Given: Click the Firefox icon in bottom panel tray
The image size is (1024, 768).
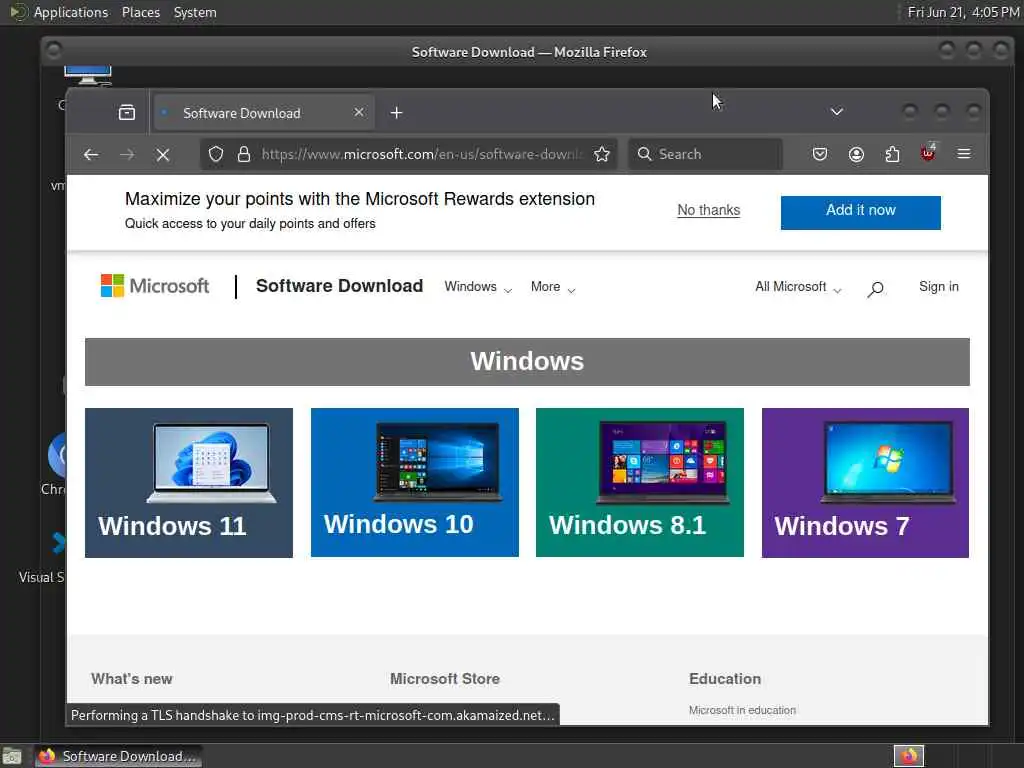Looking at the screenshot, I should [x=908, y=756].
